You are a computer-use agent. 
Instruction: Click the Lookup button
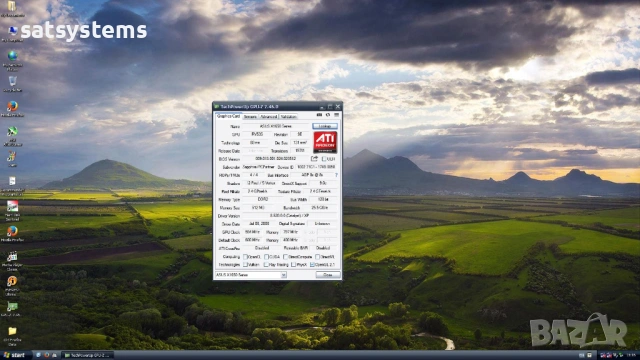pyautogui.click(x=325, y=126)
